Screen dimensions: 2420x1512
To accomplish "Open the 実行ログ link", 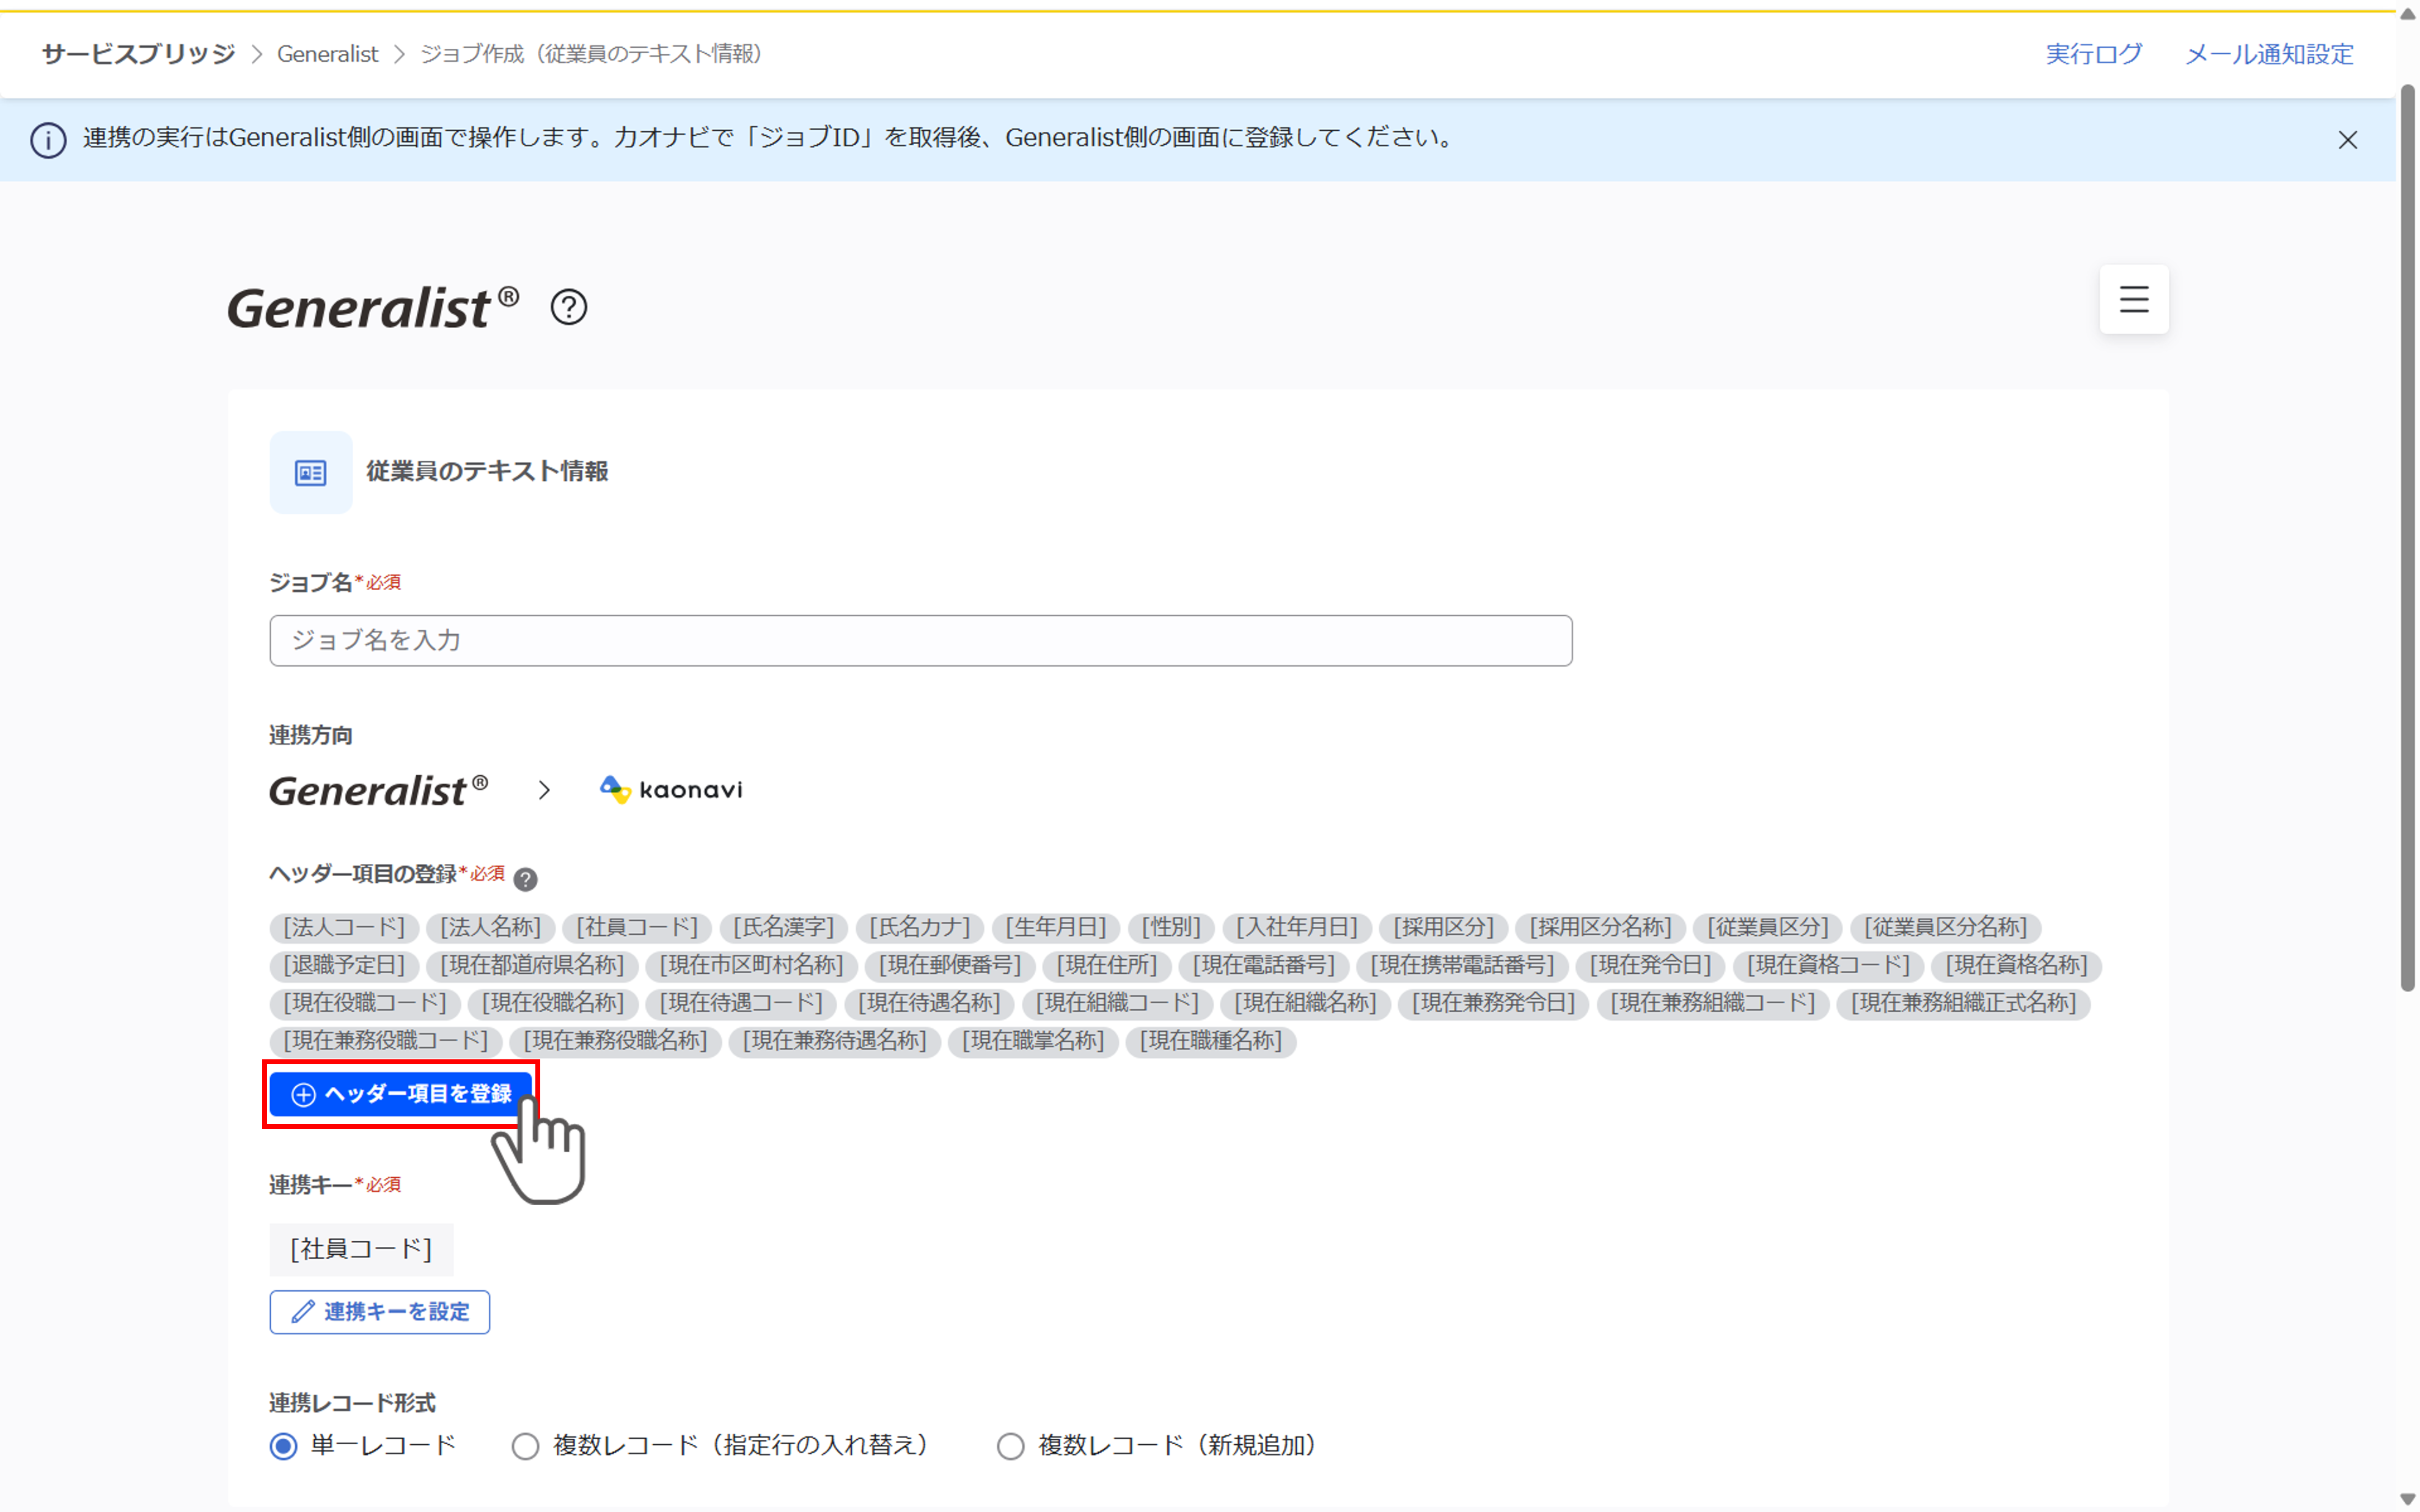I will pyautogui.click(x=2093, y=54).
